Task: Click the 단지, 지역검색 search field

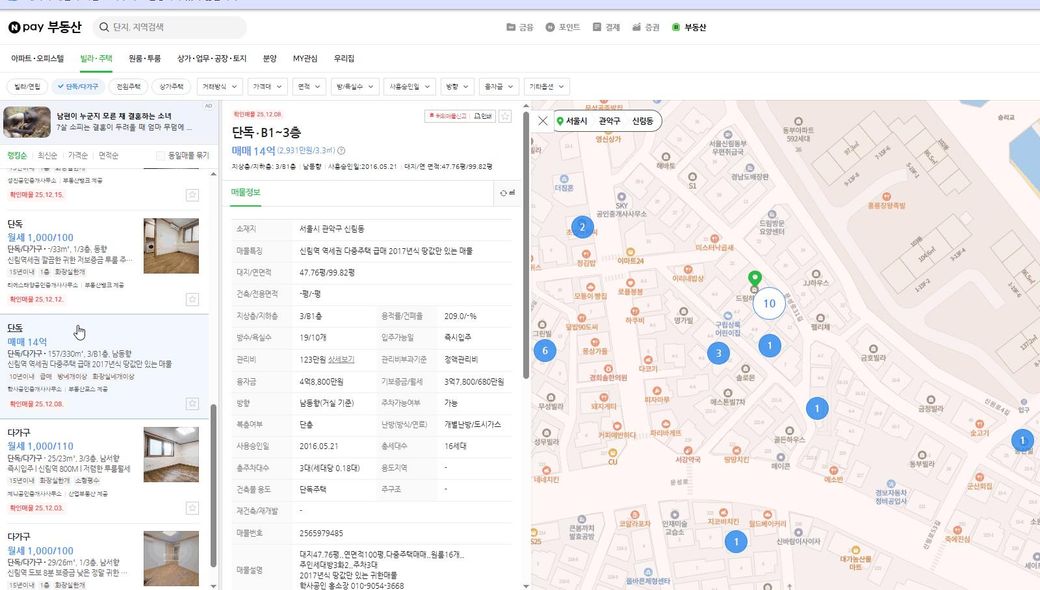Action: (170, 27)
